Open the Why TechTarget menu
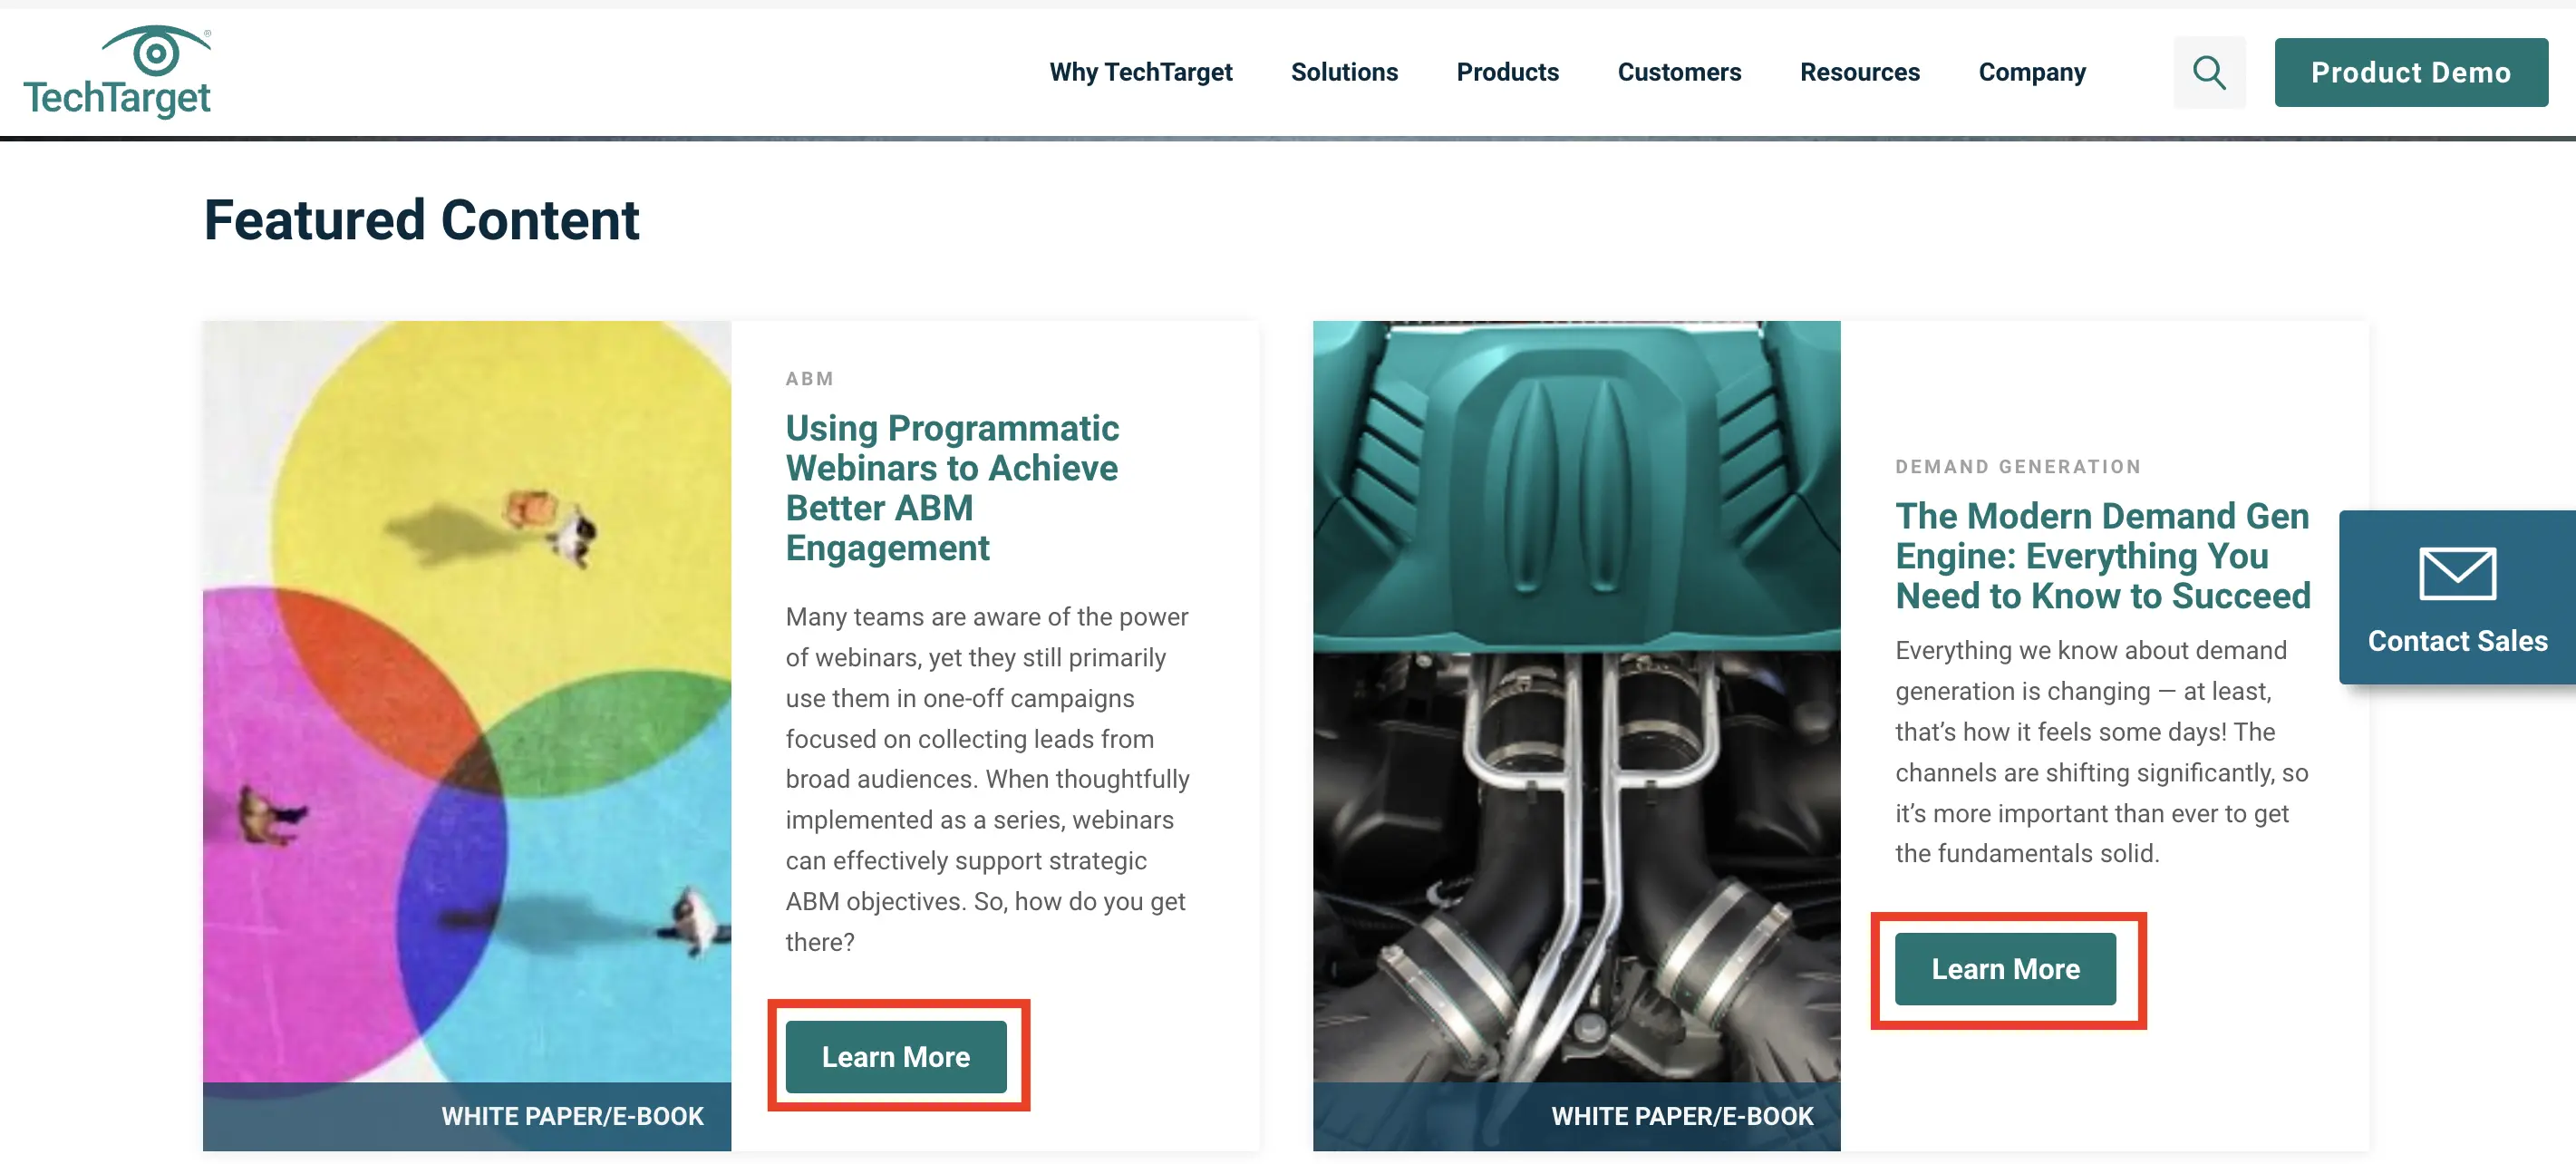The width and height of the screenshot is (2576, 1164). (x=1140, y=72)
